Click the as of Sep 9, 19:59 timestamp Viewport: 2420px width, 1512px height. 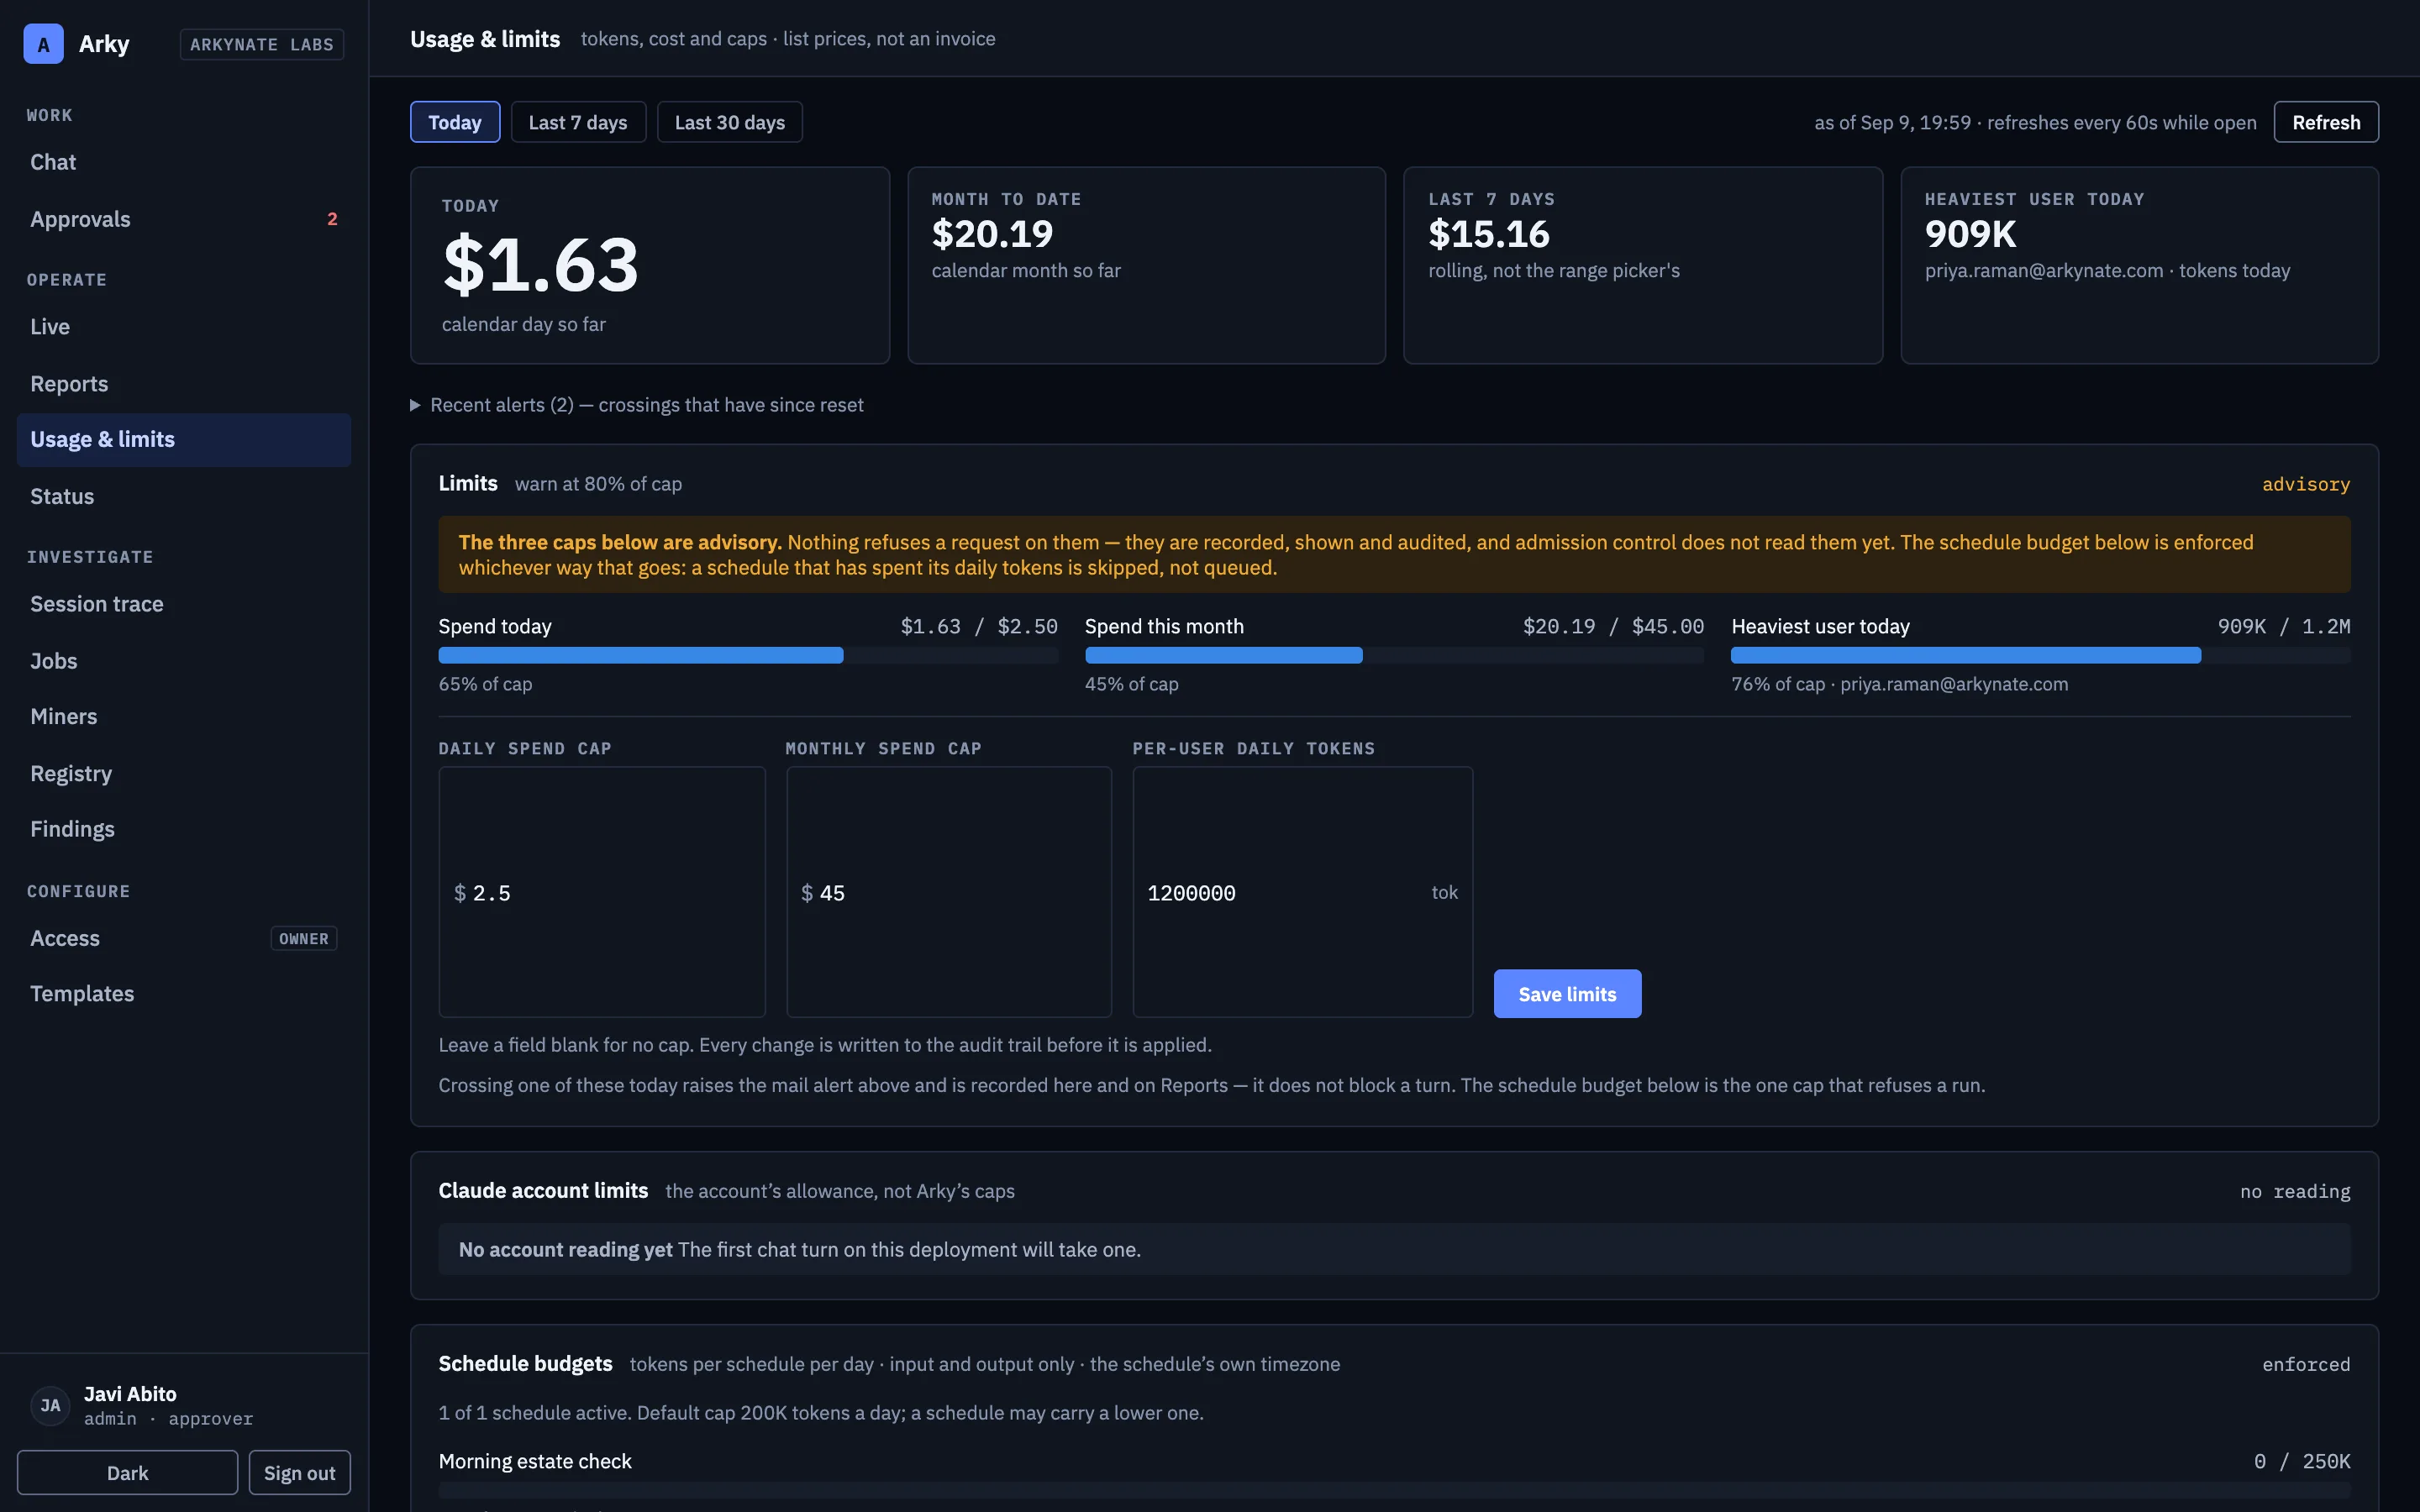1892,122
